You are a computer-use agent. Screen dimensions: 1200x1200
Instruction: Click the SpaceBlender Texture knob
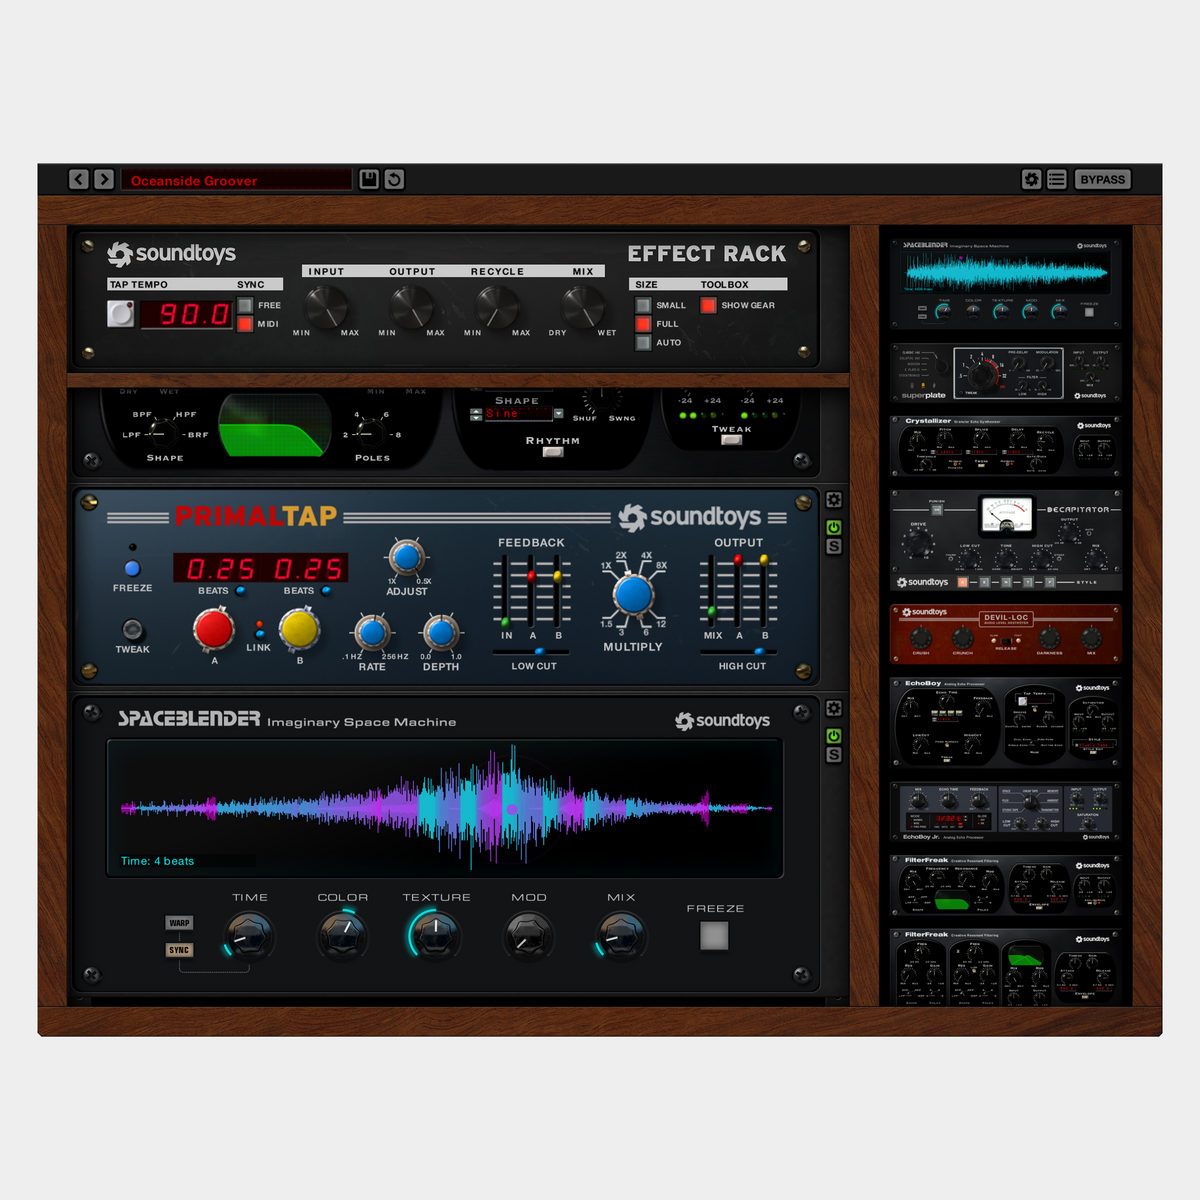[436, 936]
